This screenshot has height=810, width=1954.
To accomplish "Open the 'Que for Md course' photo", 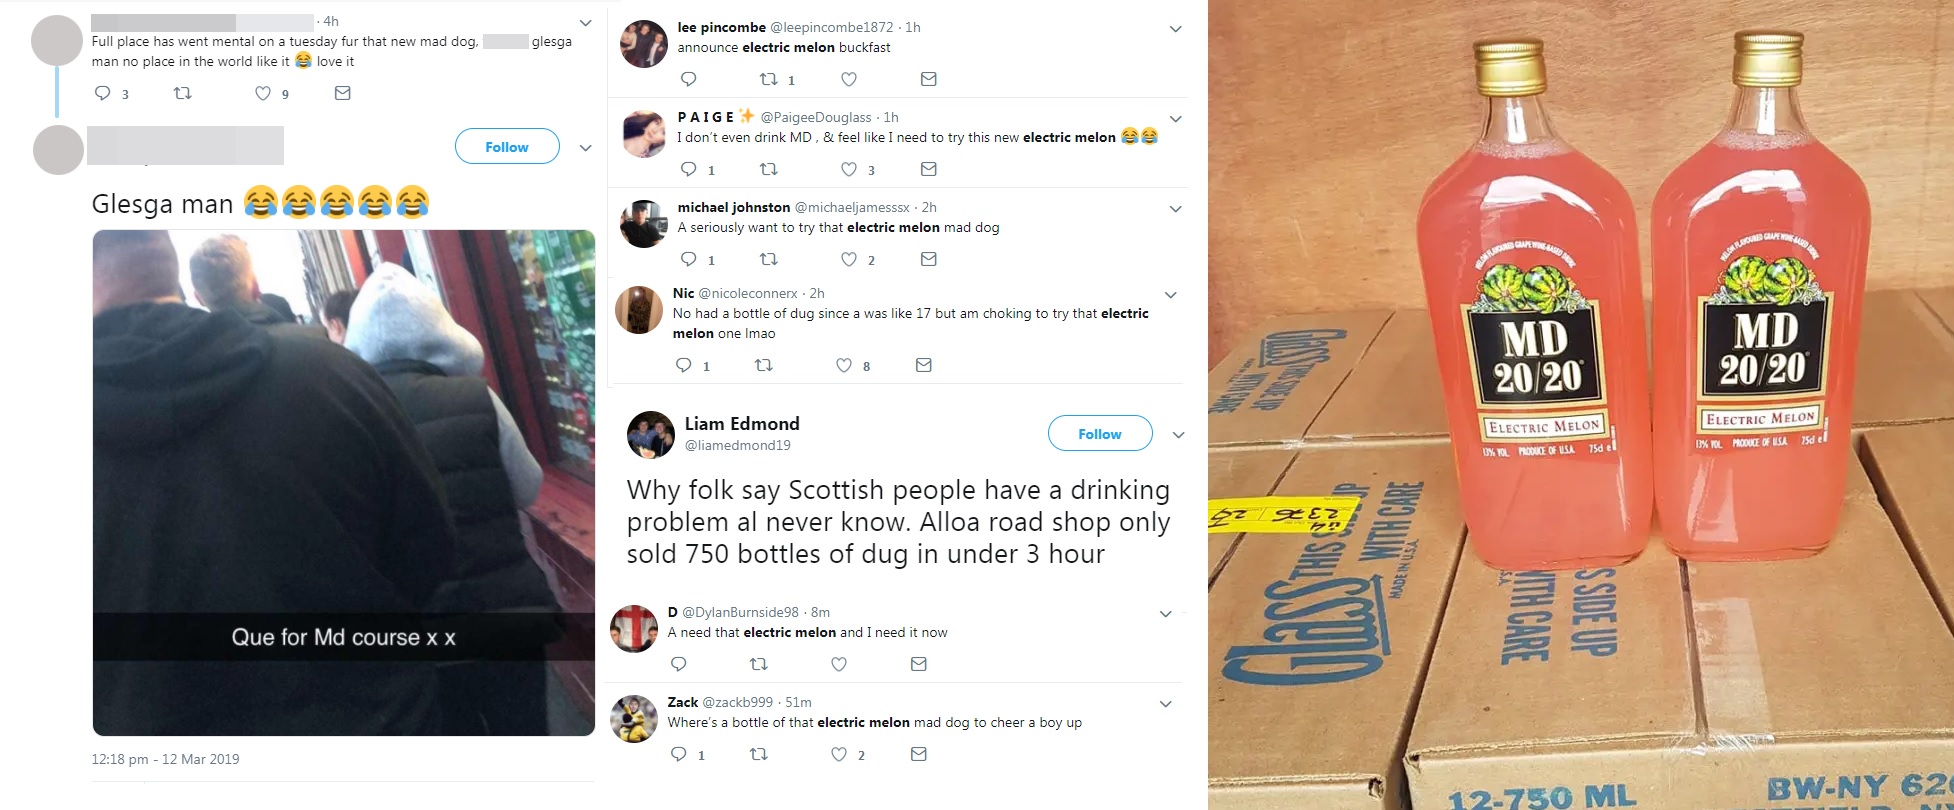I will tap(344, 483).
